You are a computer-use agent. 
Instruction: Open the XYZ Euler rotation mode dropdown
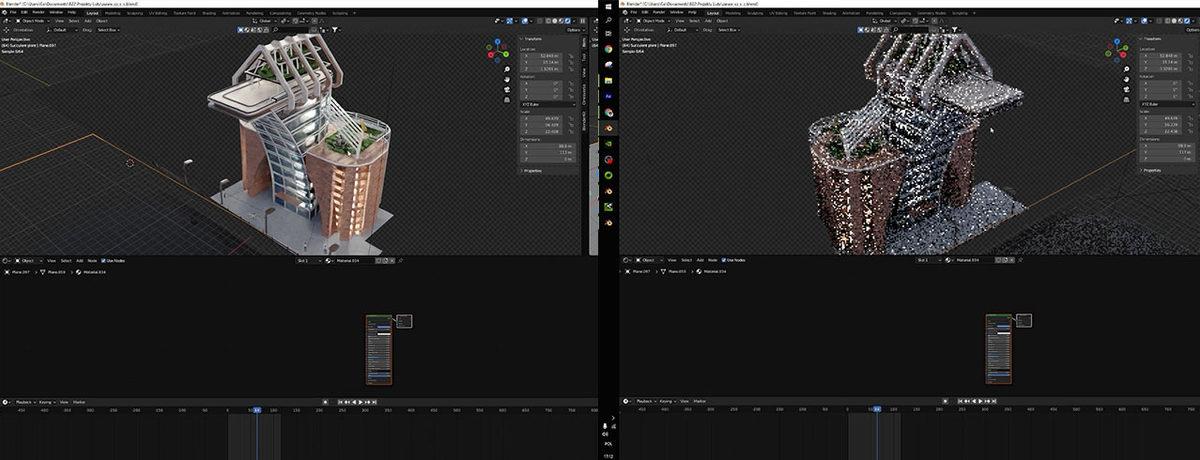[548, 104]
